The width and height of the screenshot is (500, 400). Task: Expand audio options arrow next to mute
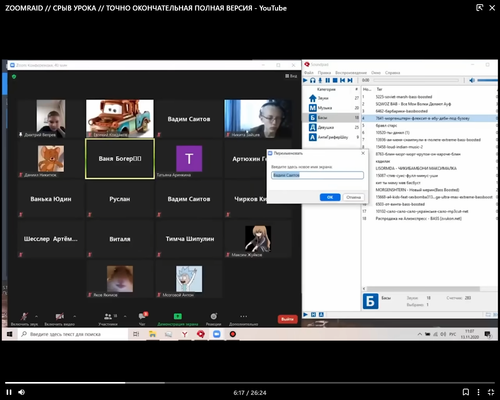36,316
